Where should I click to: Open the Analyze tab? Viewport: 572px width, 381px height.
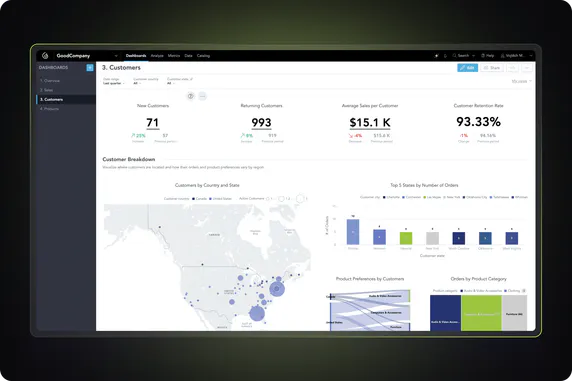point(157,56)
